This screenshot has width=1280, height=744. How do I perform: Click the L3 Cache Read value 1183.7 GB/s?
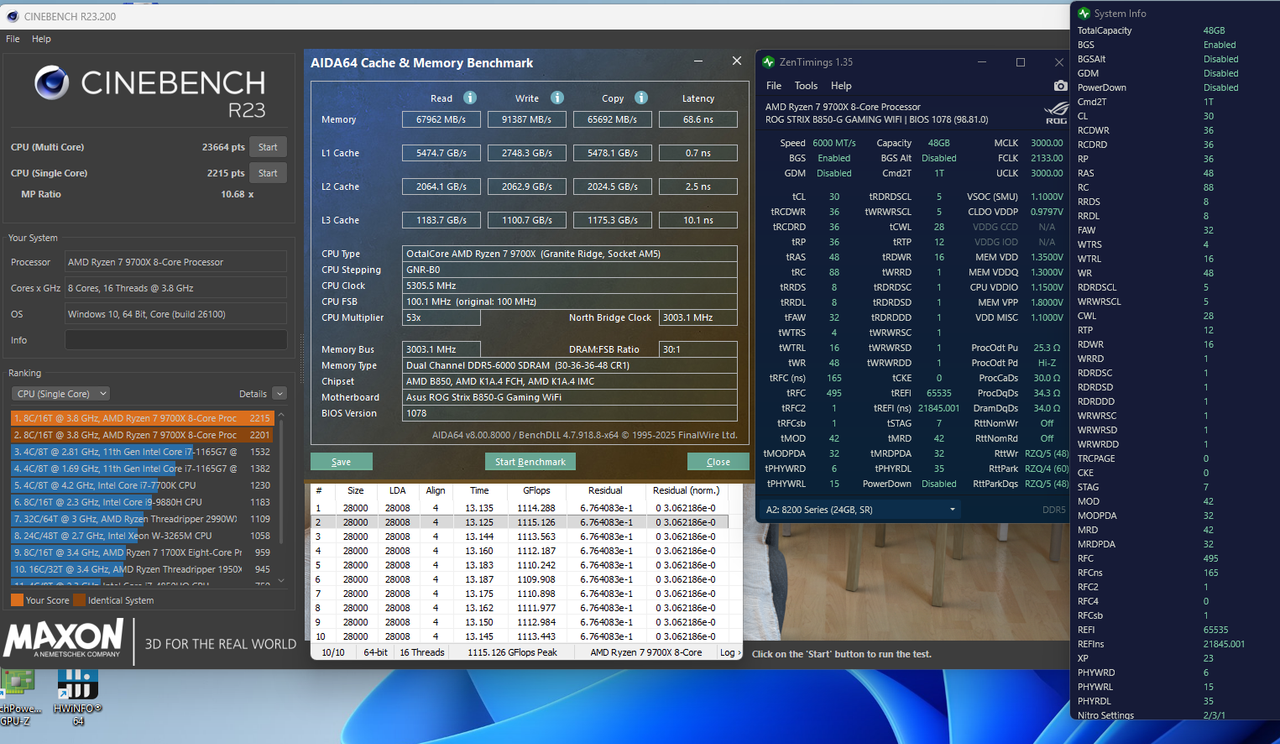(440, 220)
